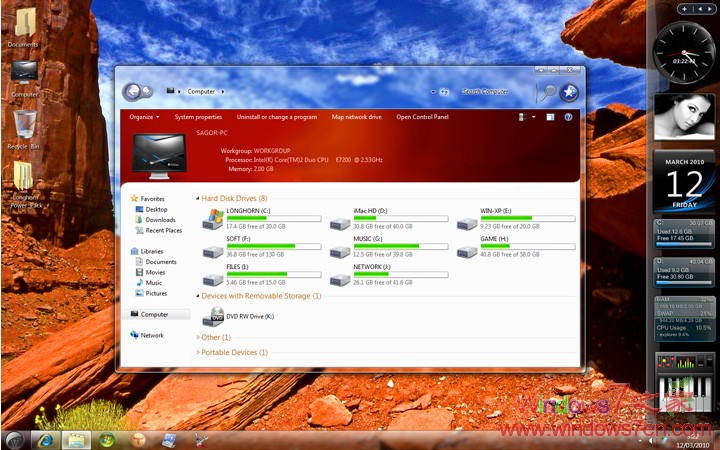The width and height of the screenshot is (720, 450).
Task: Click the Windows Explorer taskbar button
Action: tap(76, 440)
